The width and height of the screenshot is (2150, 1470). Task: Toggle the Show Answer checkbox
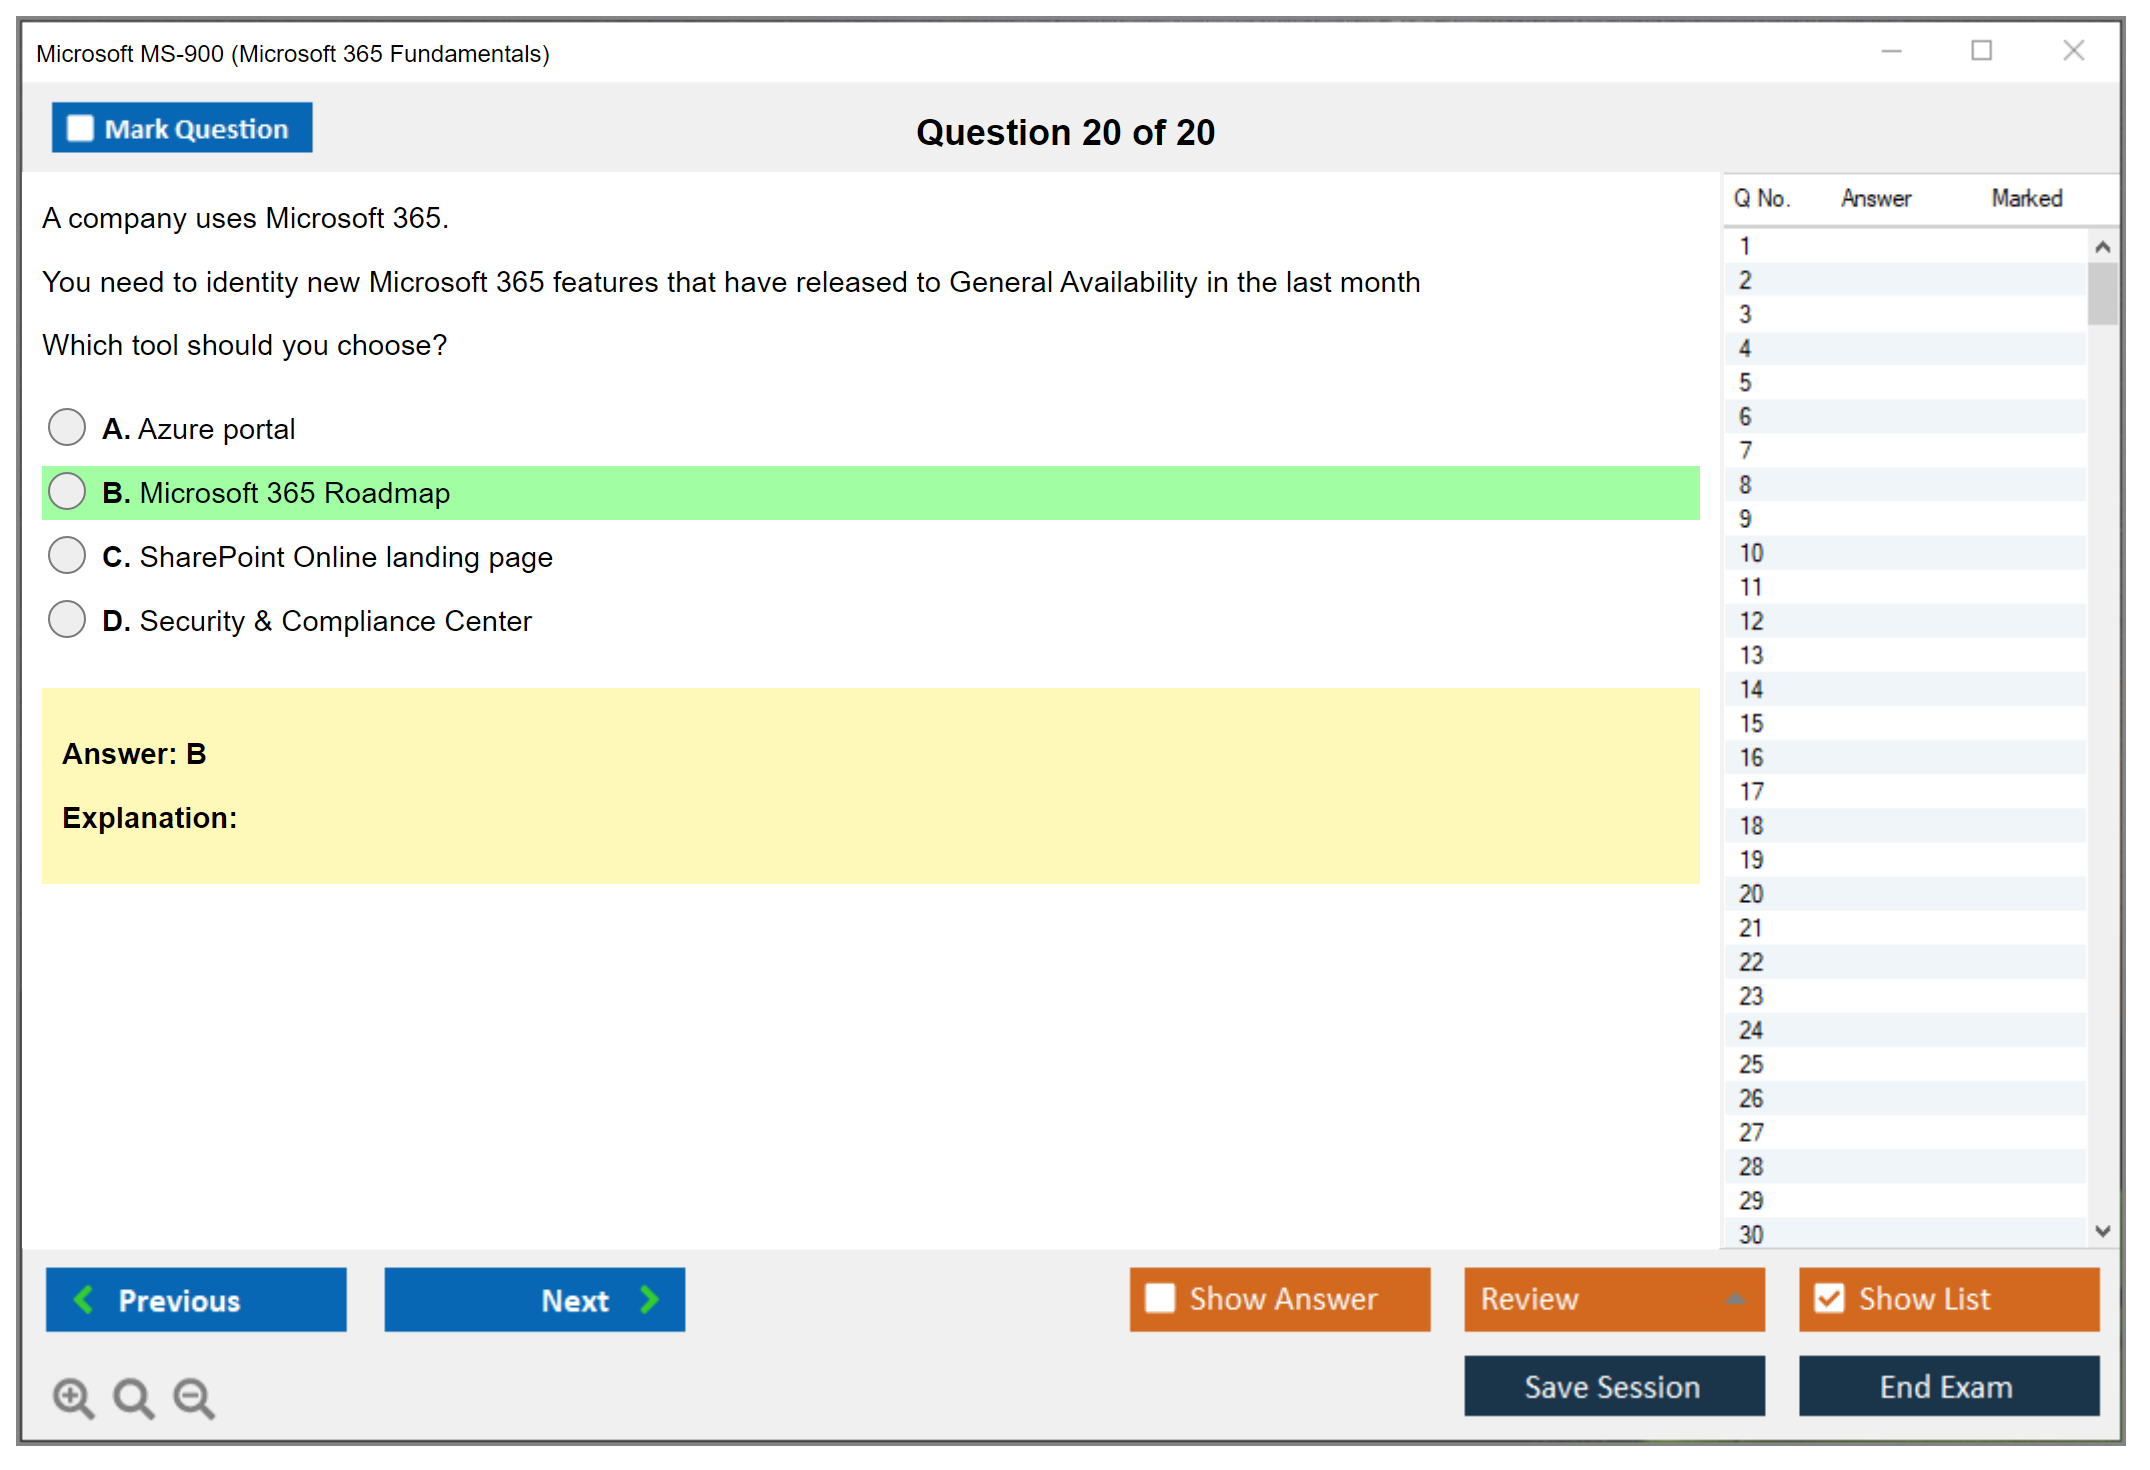[x=1160, y=1298]
